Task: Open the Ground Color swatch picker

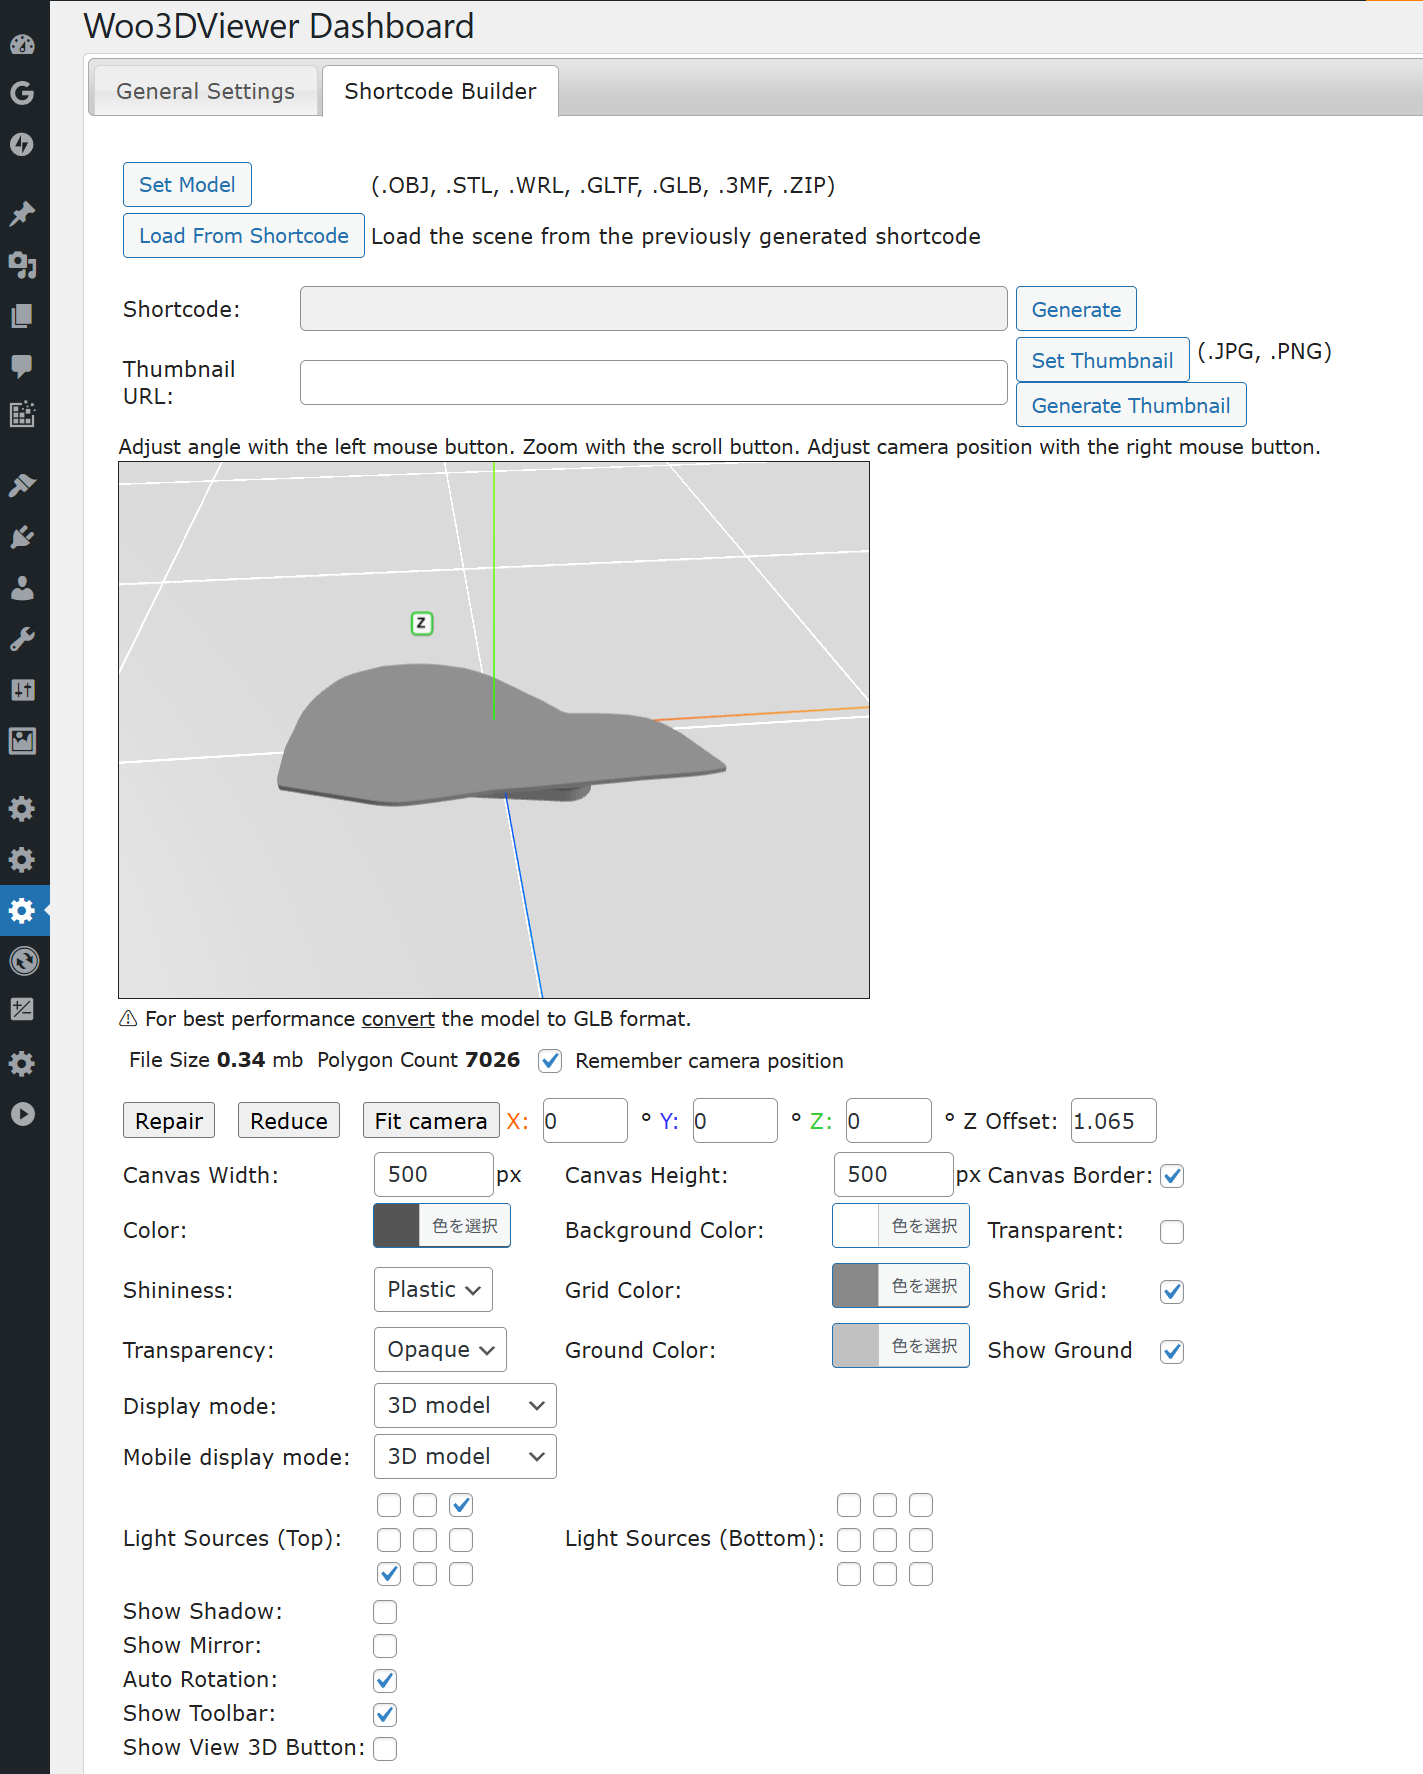Action: (901, 1346)
